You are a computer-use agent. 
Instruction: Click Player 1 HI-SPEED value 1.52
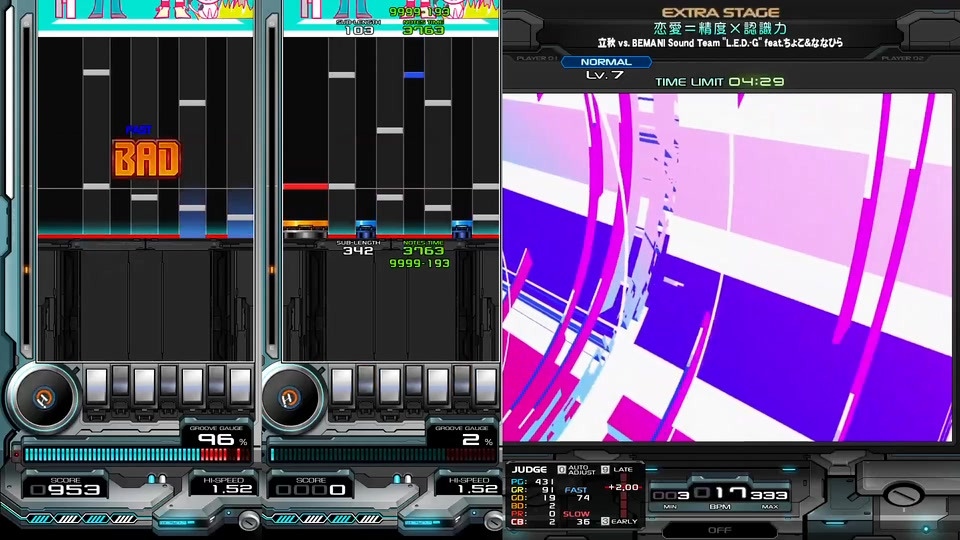tap(231, 489)
